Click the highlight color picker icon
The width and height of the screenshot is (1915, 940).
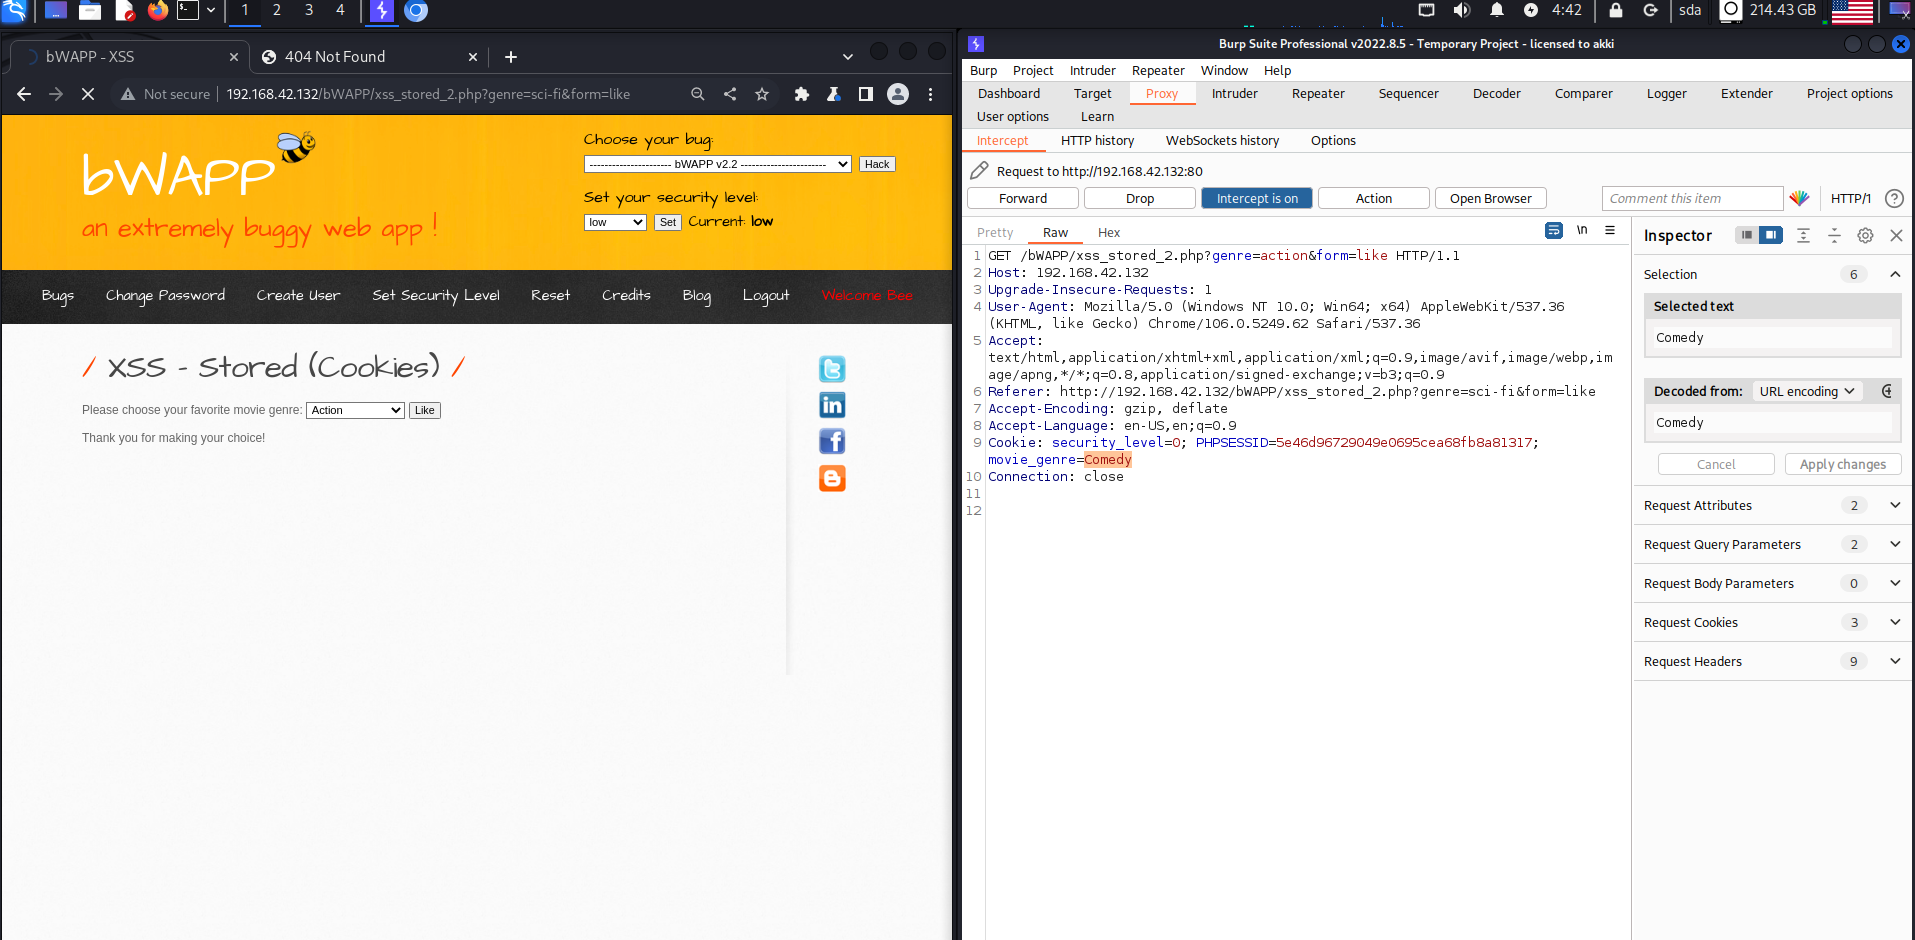point(1799,198)
